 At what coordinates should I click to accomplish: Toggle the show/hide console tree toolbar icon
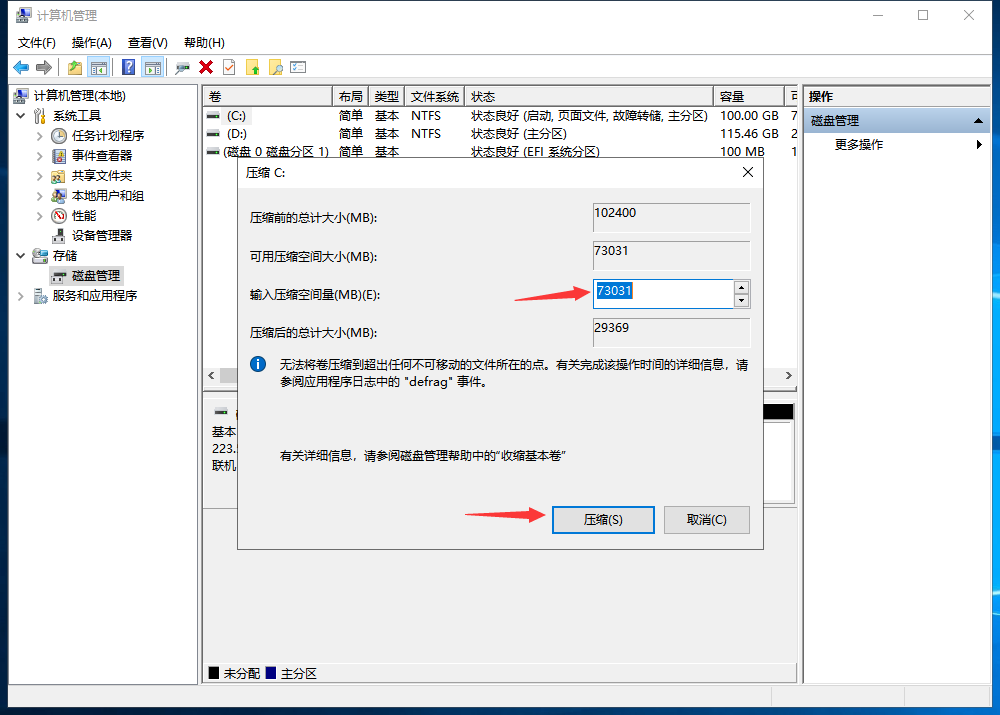[x=100, y=68]
